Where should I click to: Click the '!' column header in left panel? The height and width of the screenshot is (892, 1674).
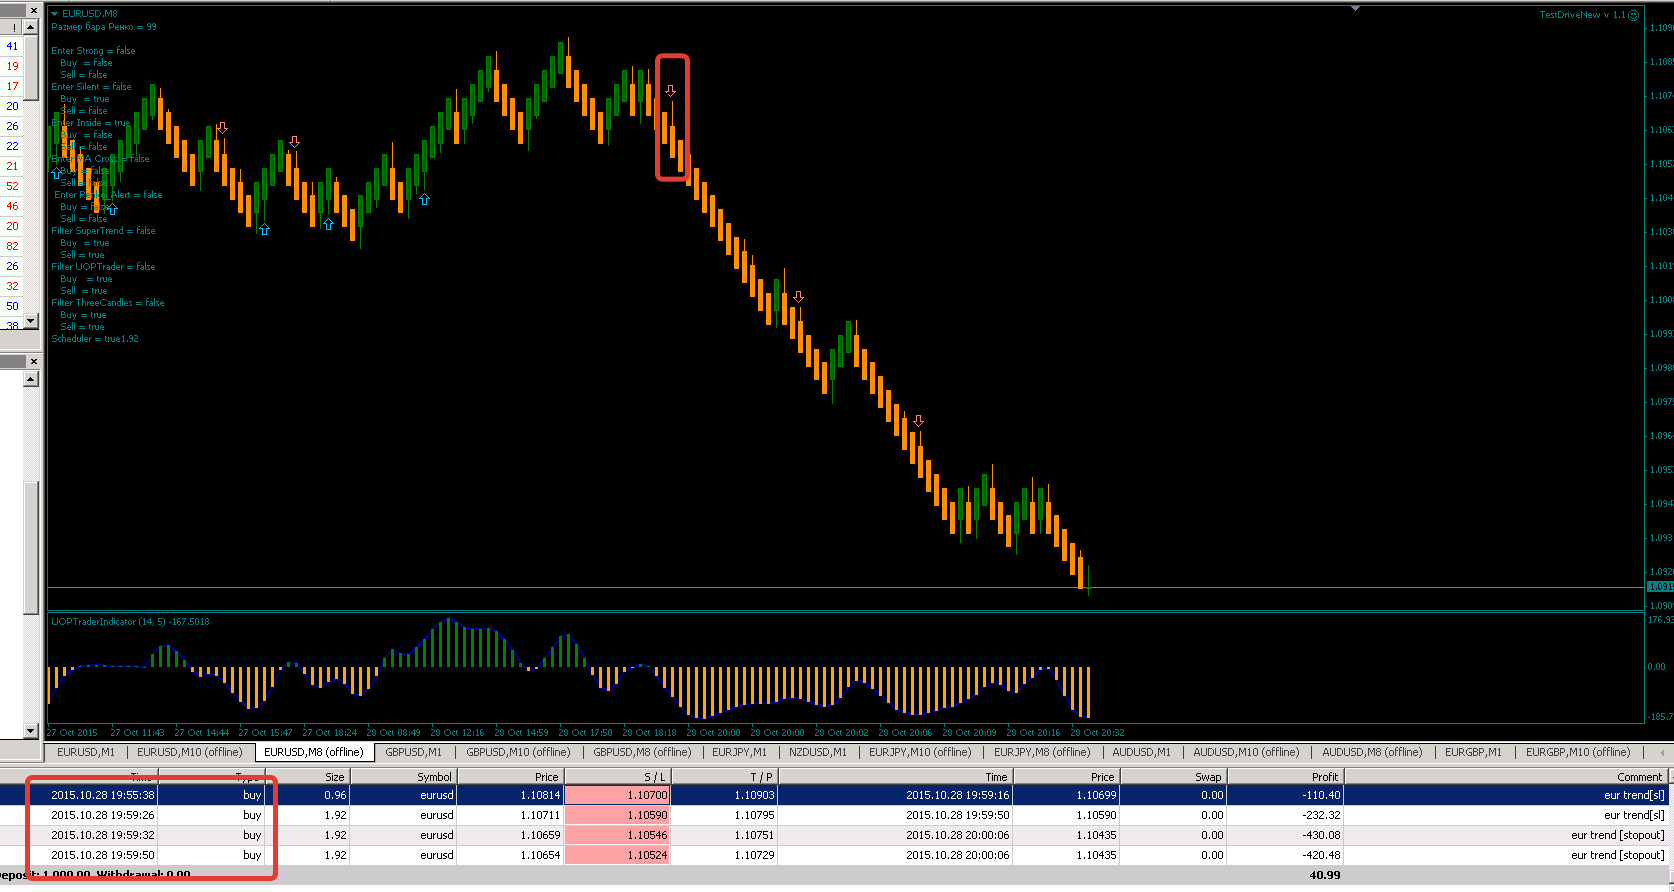click(x=12, y=27)
